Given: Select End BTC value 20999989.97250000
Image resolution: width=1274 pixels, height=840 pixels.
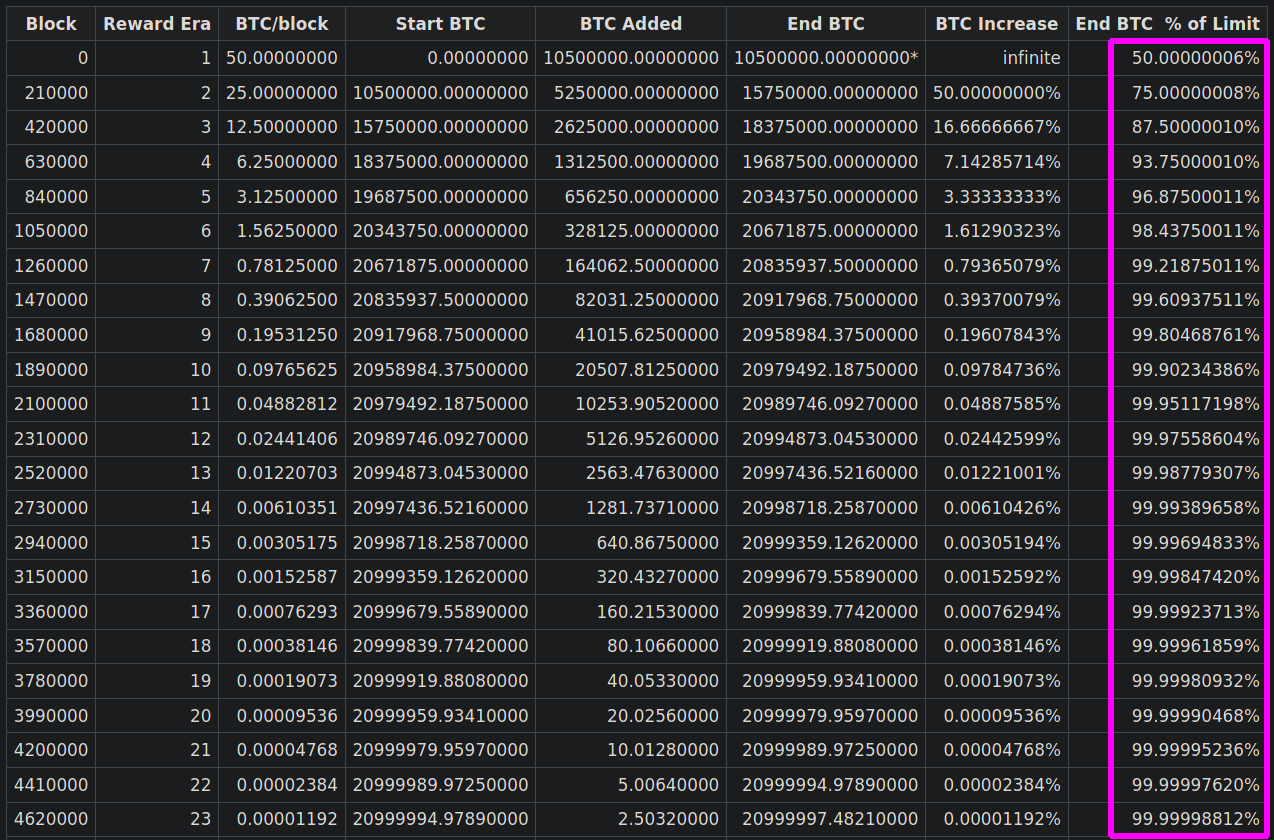Looking at the screenshot, I should coord(826,750).
